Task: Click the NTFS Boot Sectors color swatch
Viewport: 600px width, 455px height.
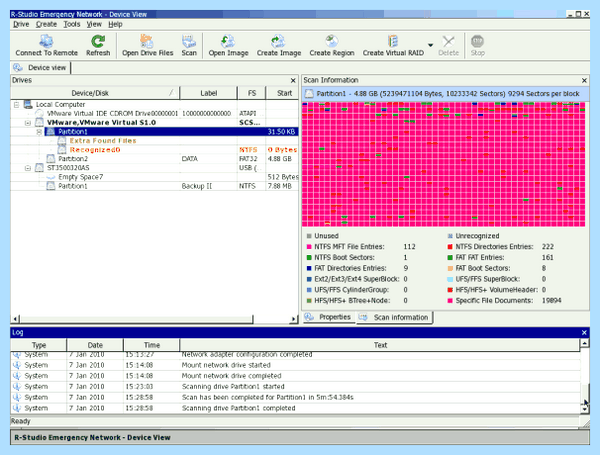Action: 309,258
